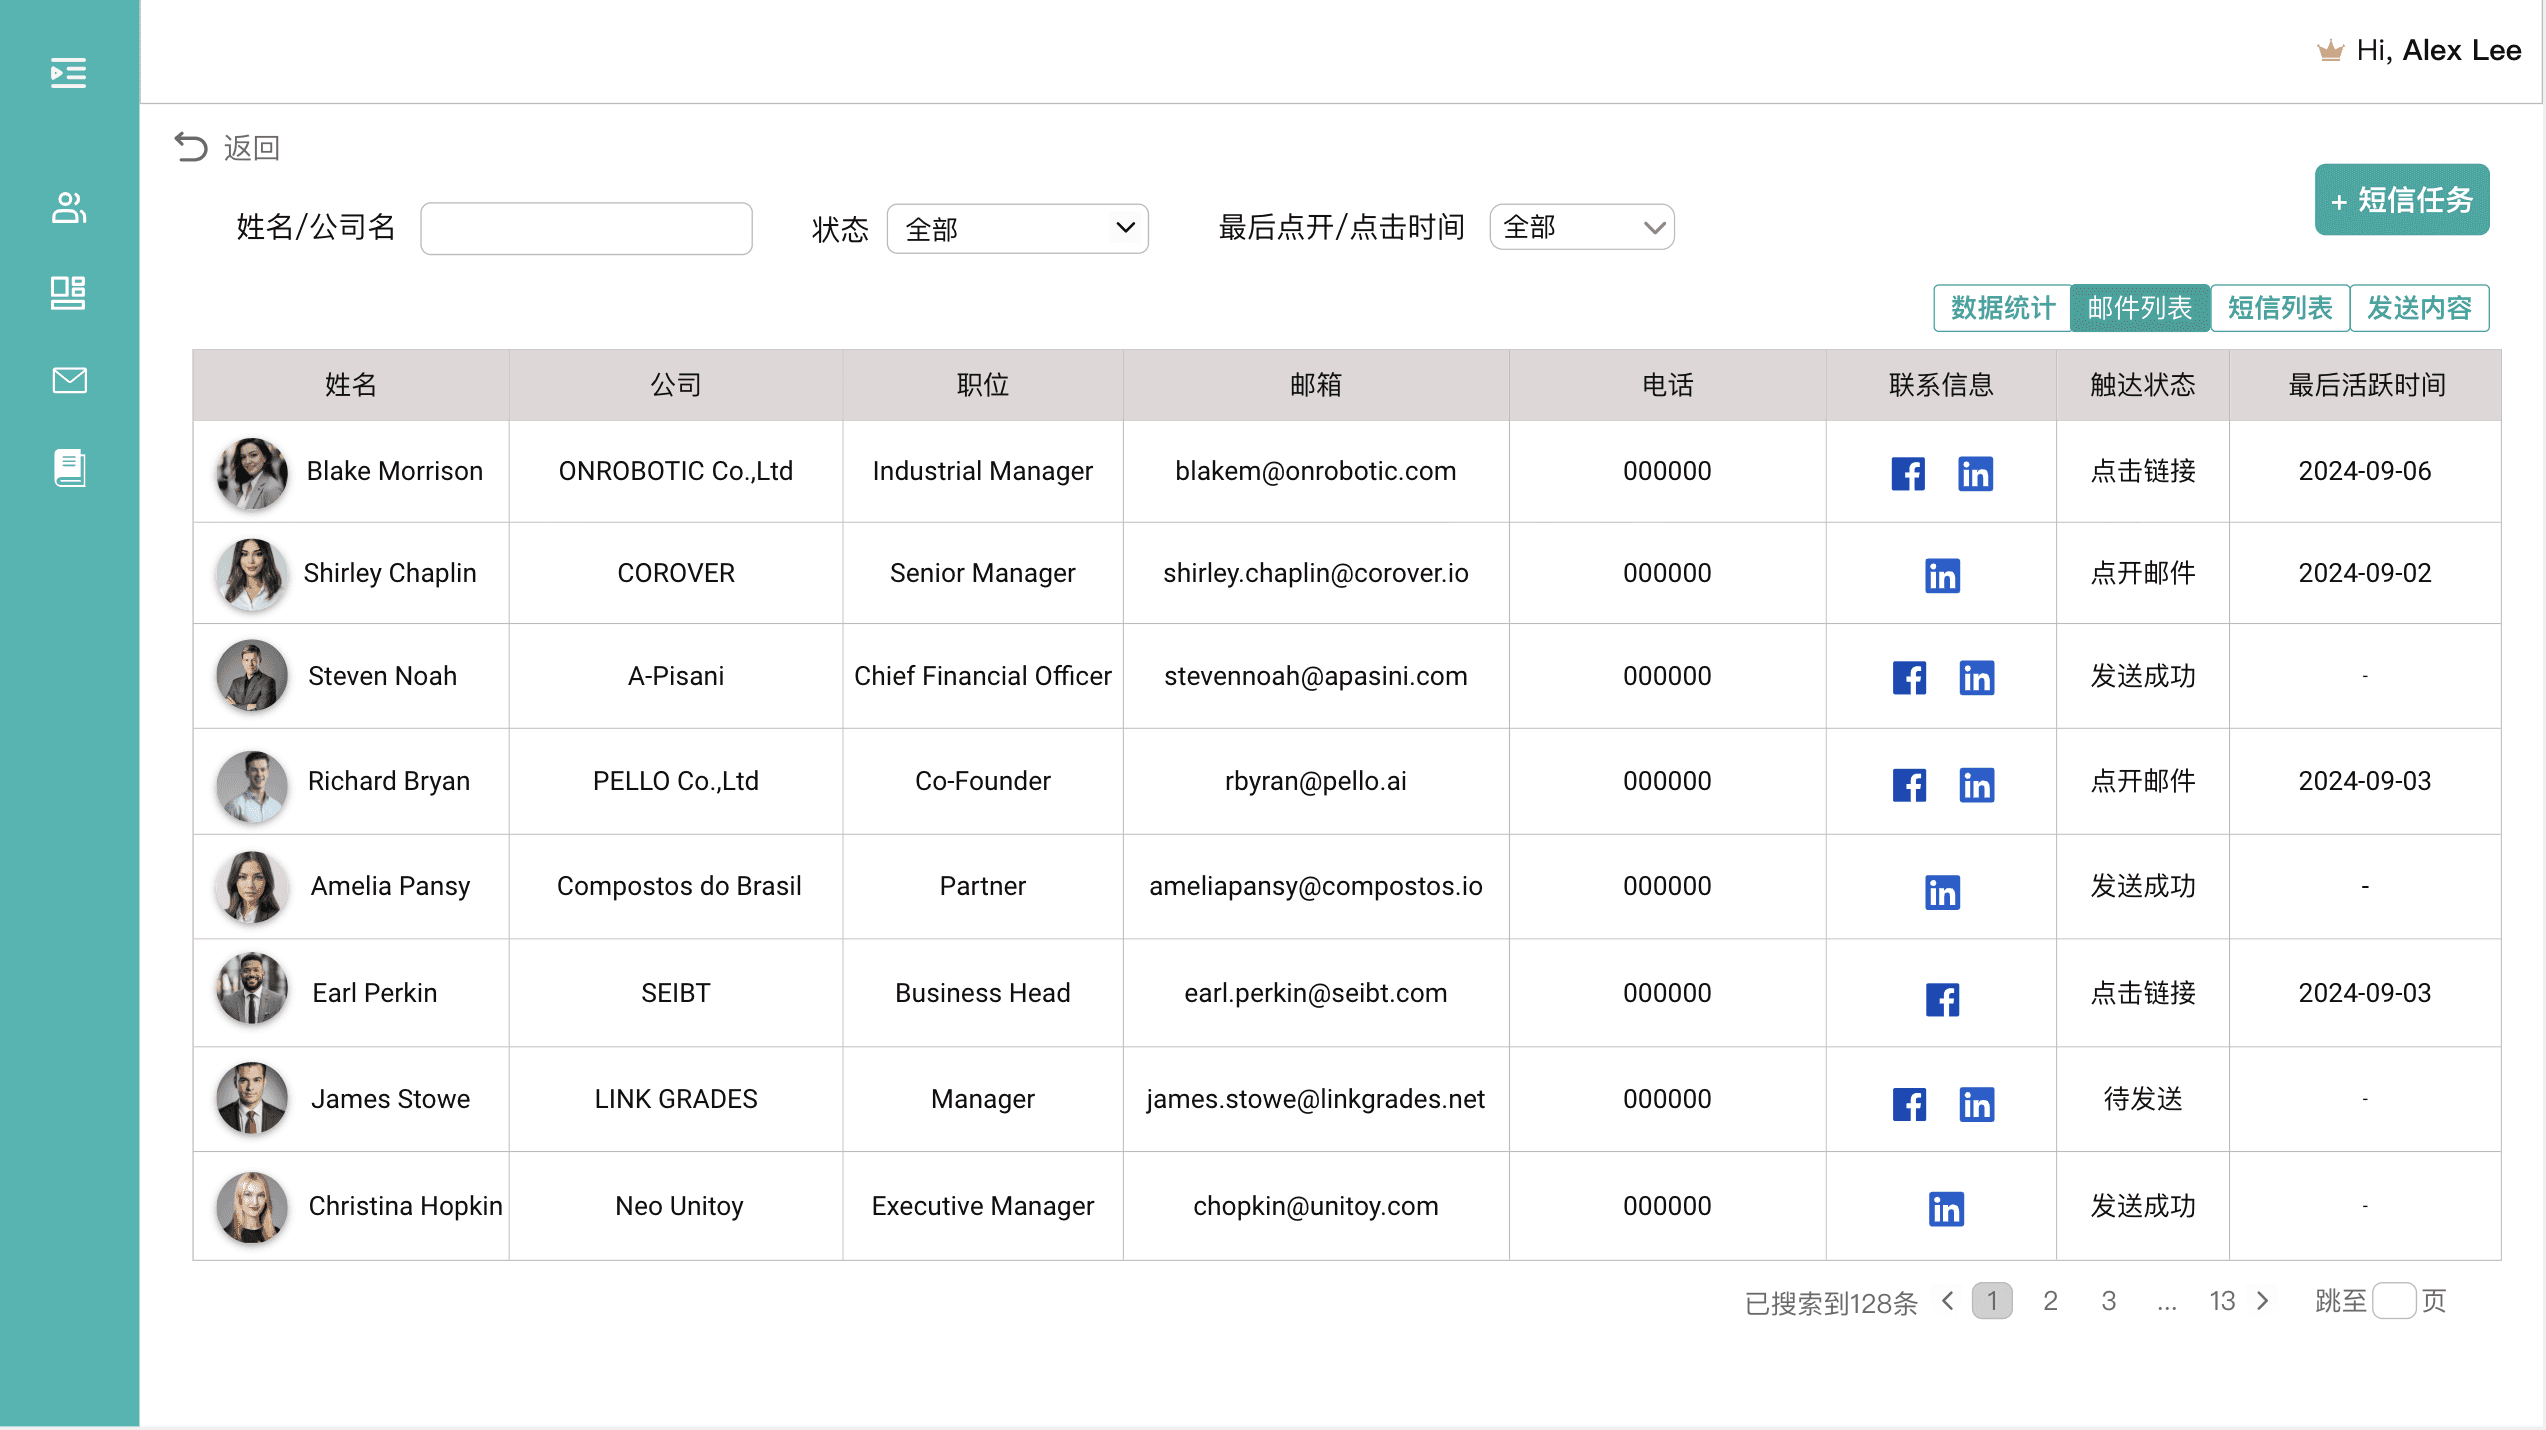Viewport: 2546px width, 1430px height.
Task: Select page 3 in pagination
Action: coord(2109,1301)
